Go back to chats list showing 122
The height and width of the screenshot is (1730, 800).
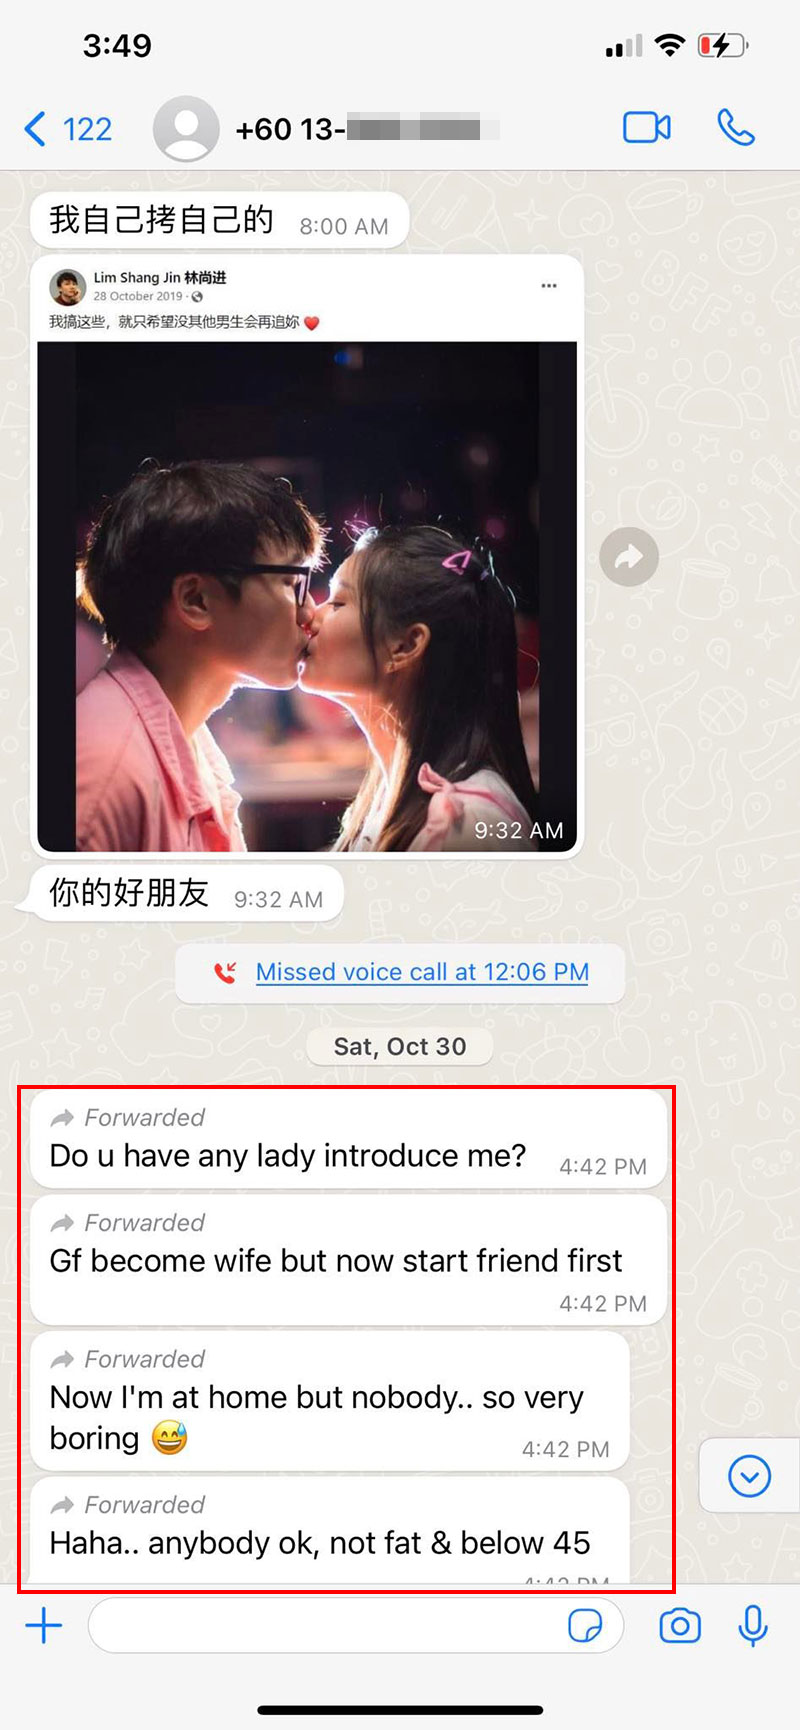click(67, 129)
